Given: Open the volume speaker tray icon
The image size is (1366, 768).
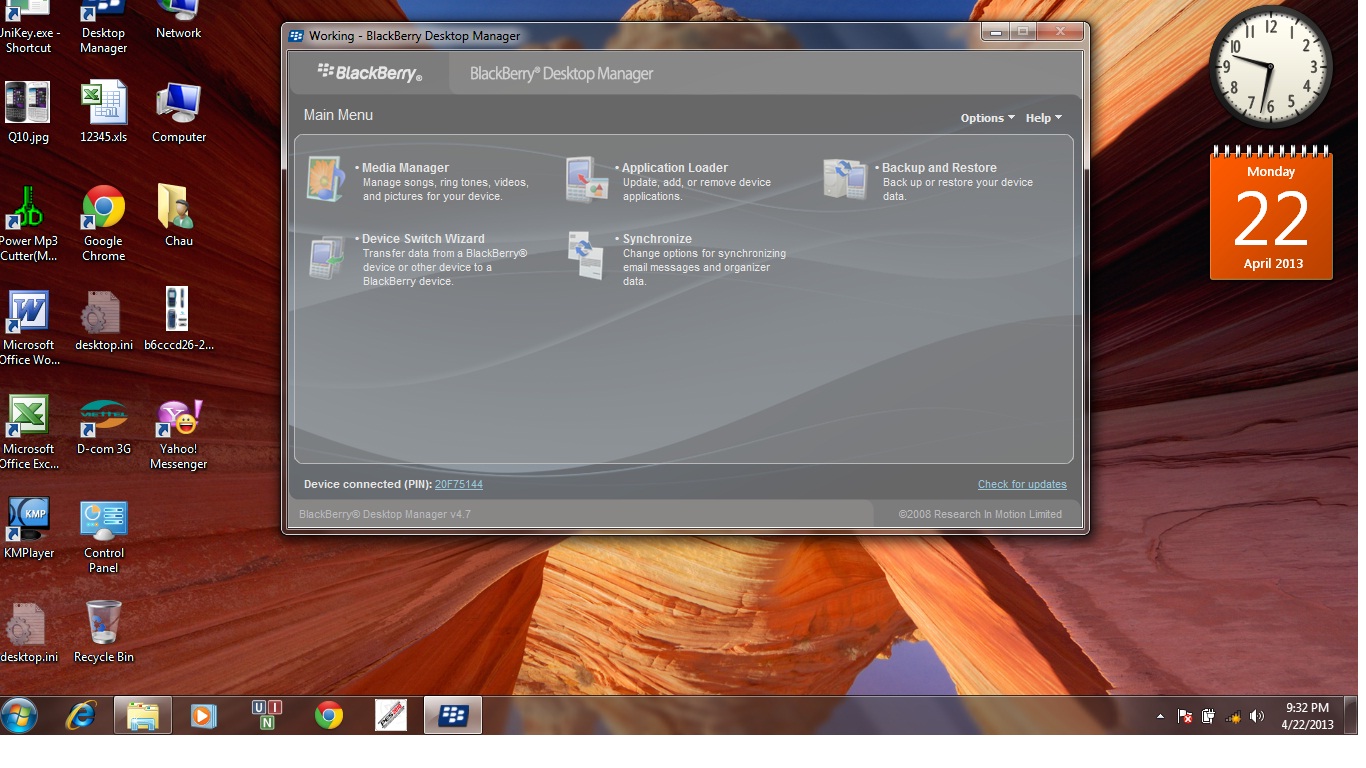Looking at the screenshot, I should point(1256,716).
